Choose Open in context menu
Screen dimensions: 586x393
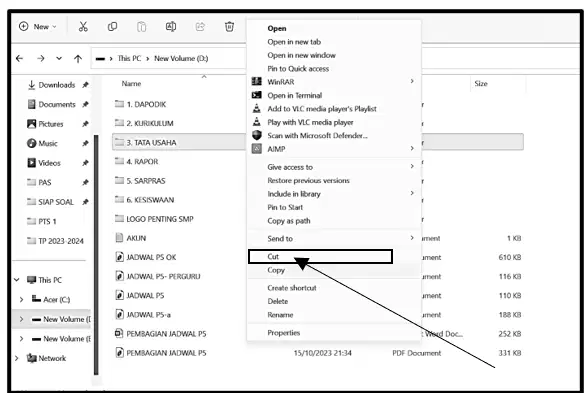click(277, 28)
